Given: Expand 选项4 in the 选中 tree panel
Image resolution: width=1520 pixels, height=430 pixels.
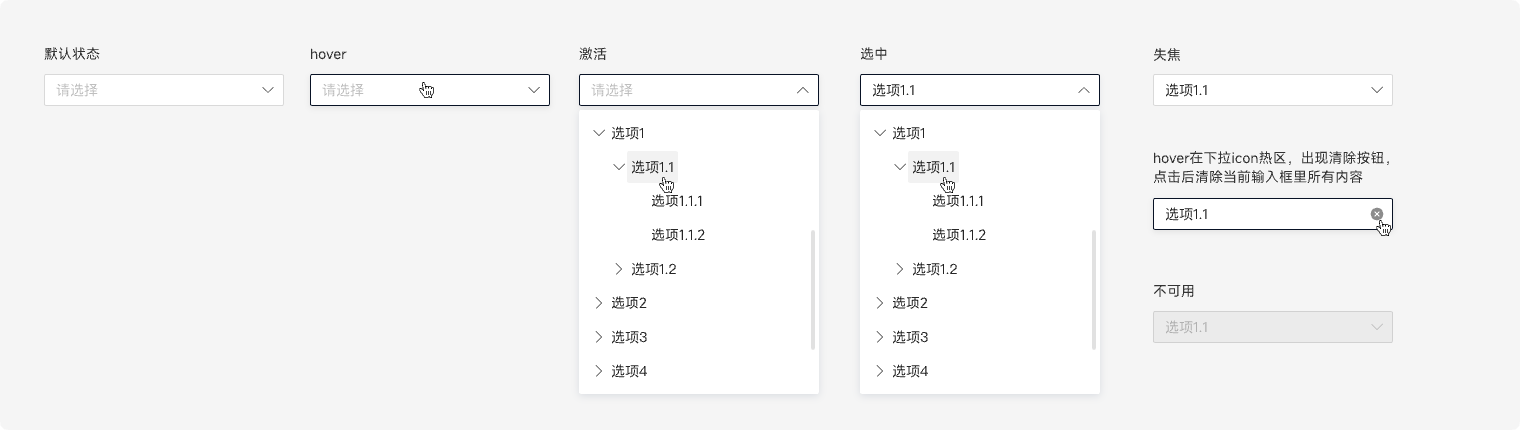Looking at the screenshot, I should 880,371.
